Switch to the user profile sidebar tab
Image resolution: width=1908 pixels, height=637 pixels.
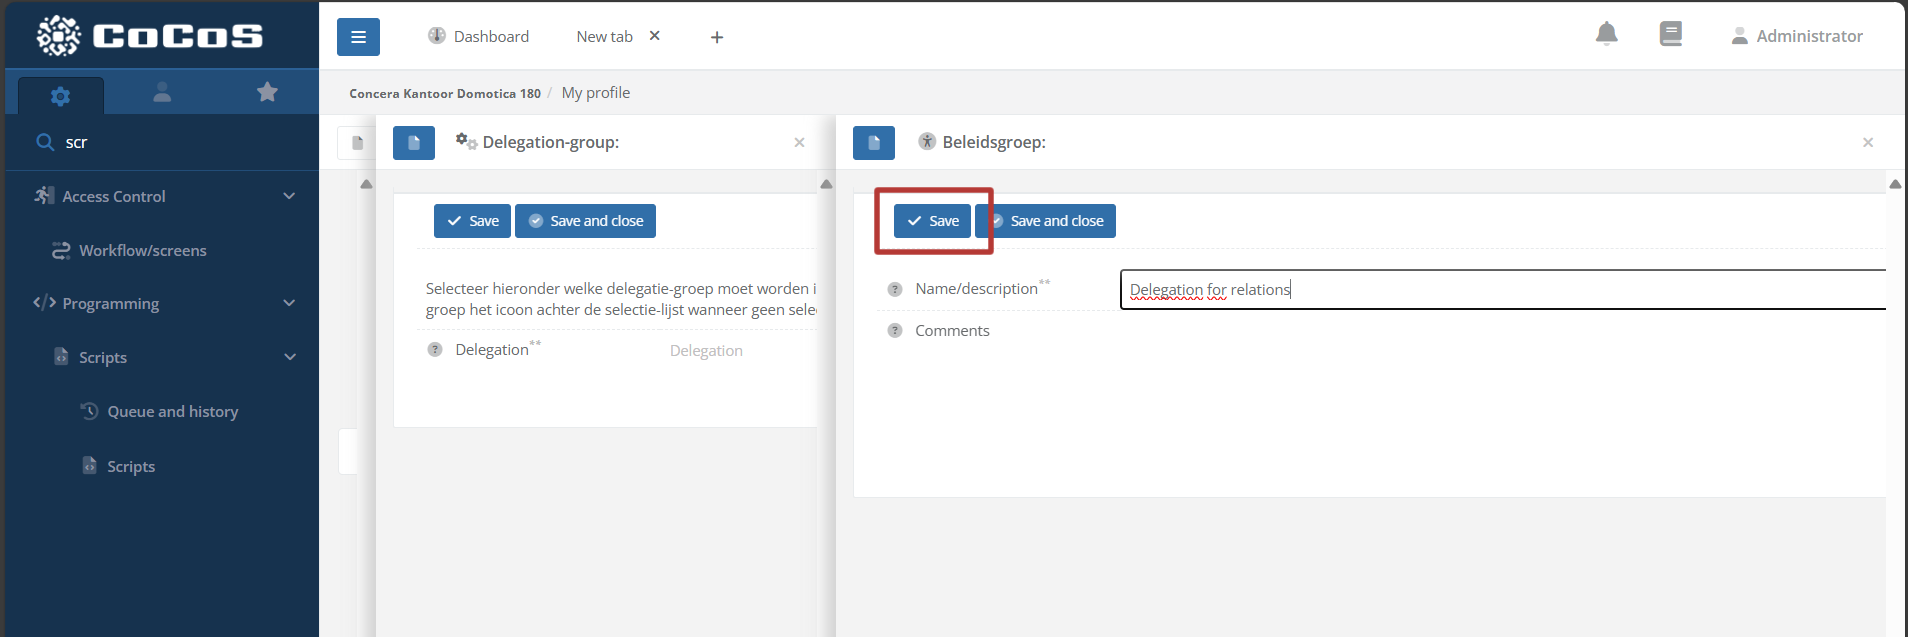click(162, 93)
